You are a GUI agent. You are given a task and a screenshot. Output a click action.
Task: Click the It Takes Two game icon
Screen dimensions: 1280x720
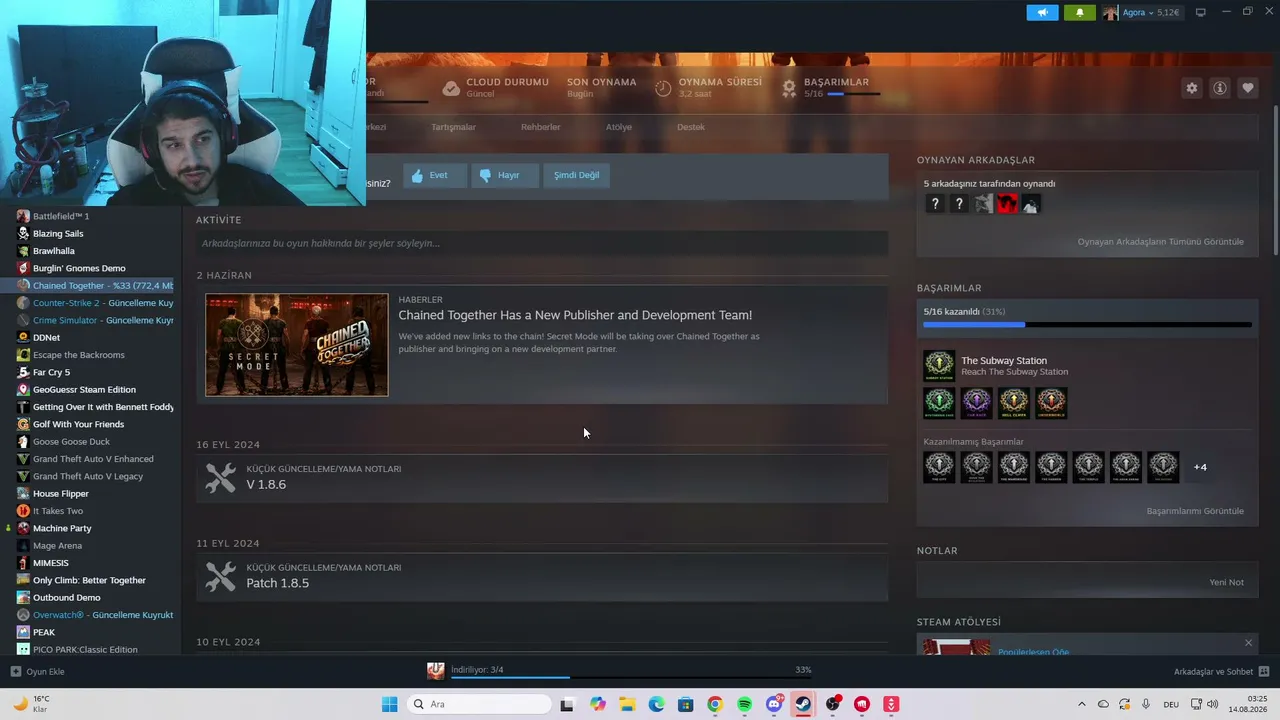pyautogui.click(x=23, y=511)
